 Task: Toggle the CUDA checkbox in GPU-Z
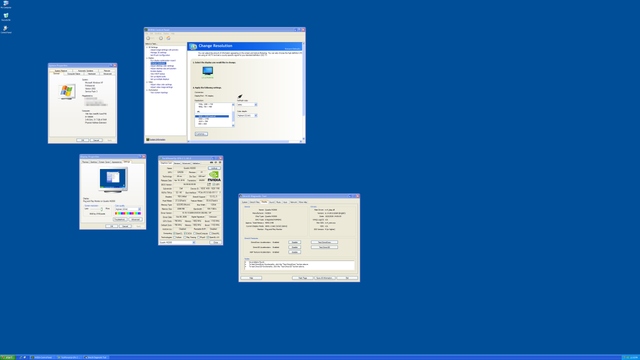point(185,233)
